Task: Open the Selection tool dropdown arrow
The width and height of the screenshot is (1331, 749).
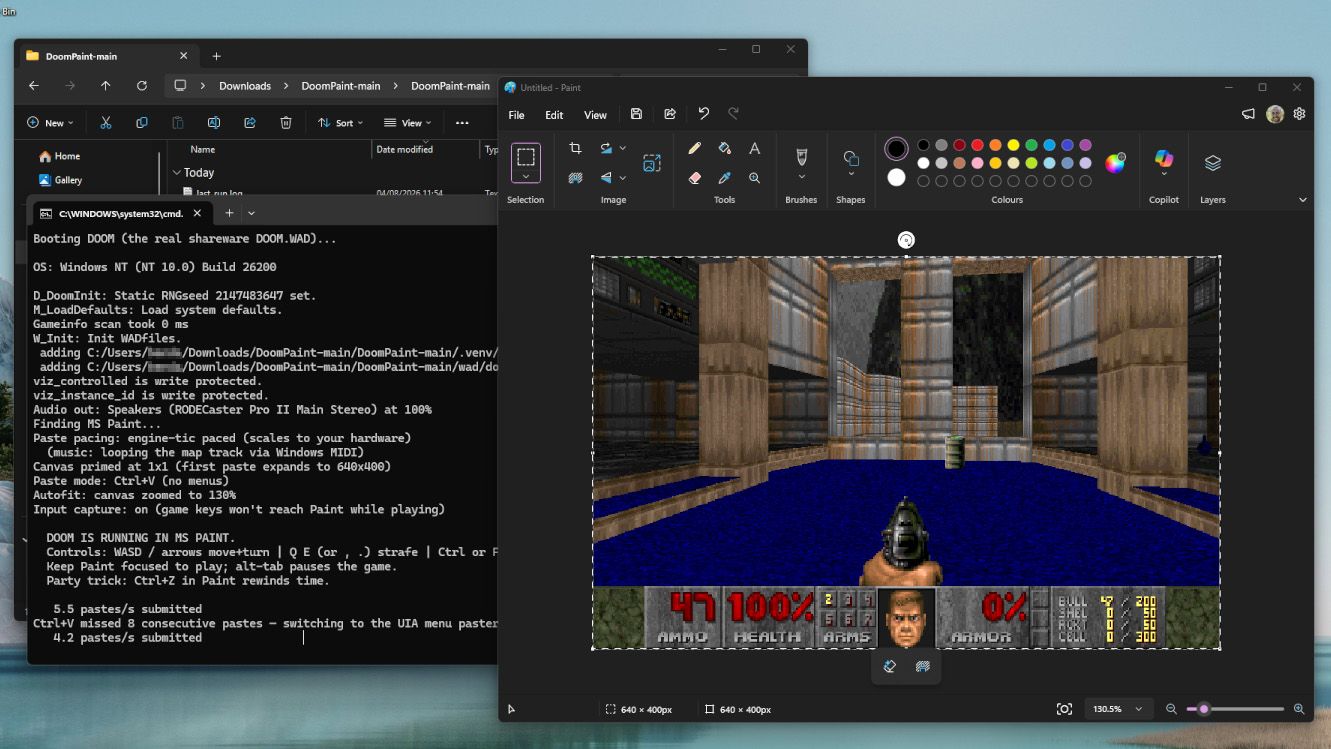Action: [x=526, y=176]
